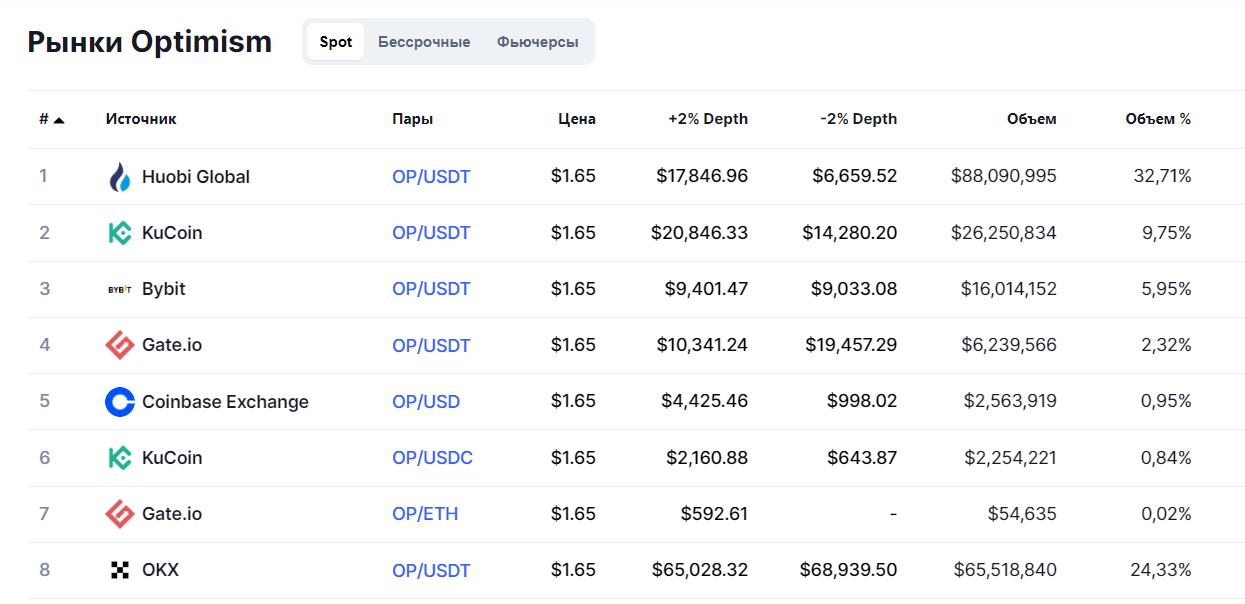
Task: Open Gate.io OP/ETH pair link
Action: coord(425,514)
